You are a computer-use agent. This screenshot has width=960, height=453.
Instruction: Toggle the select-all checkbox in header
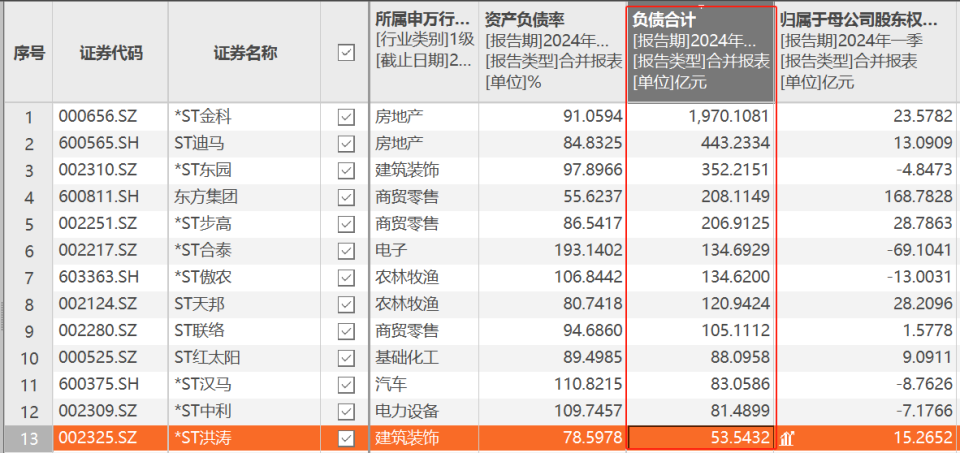[347, 53]
